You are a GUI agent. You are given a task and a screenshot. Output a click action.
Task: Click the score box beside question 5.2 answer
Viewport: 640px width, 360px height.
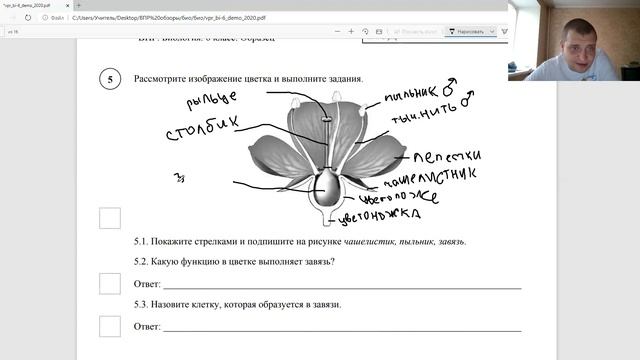pos(110,284)
